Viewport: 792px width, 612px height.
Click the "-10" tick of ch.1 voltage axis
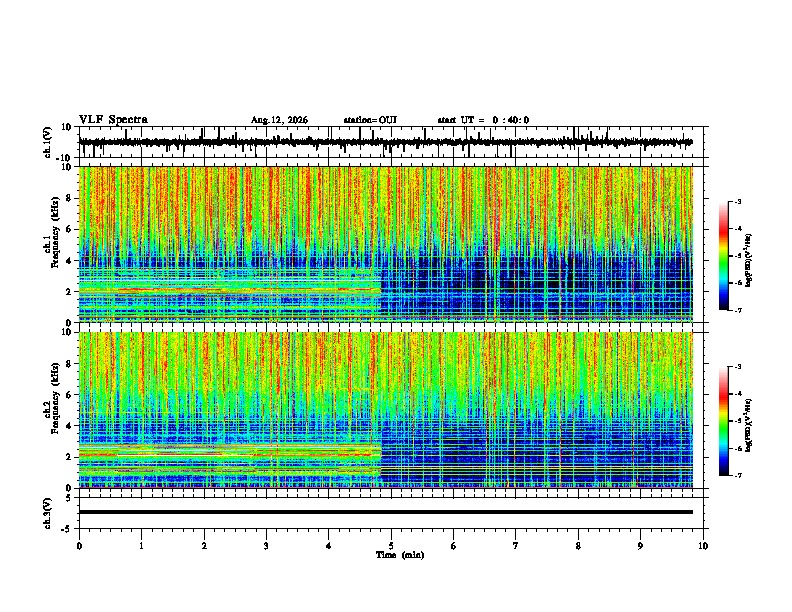click(65, 158)
